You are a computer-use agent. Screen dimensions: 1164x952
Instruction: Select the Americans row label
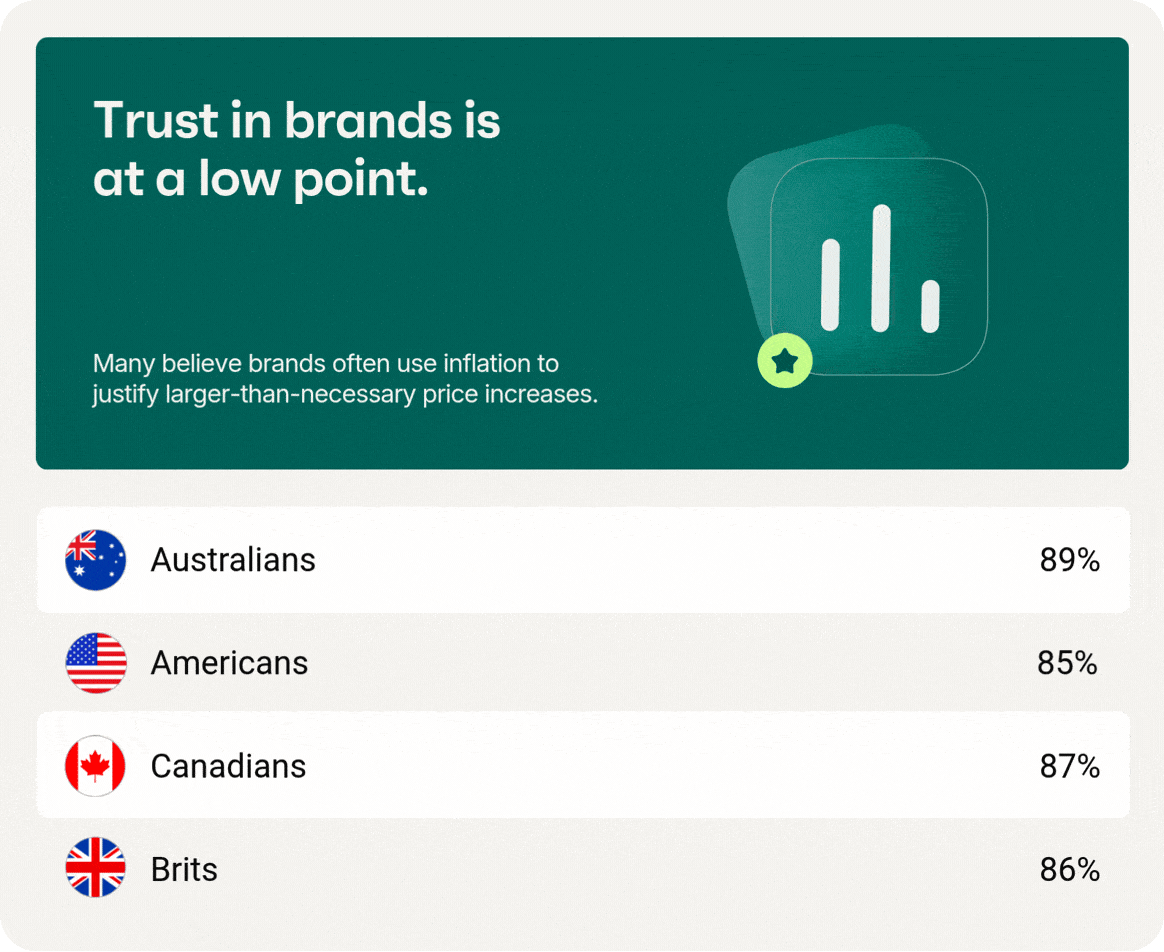[x=229, y=663]
